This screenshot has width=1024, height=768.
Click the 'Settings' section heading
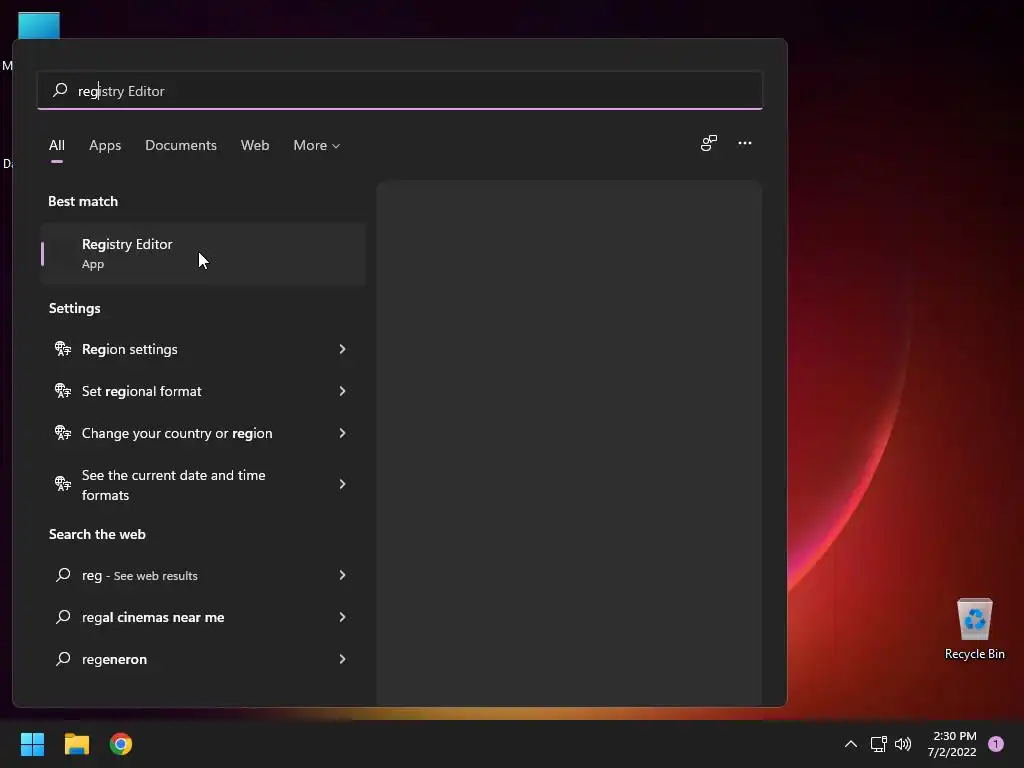coord(74,308)
